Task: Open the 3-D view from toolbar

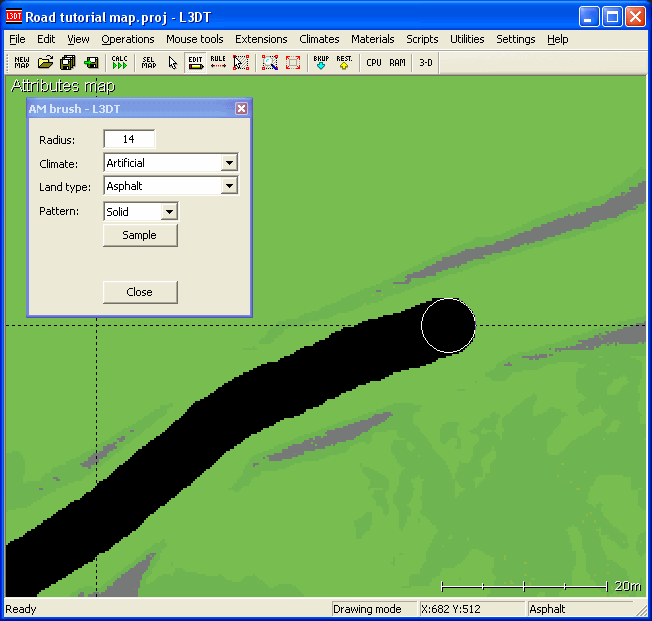Action: 426,62
